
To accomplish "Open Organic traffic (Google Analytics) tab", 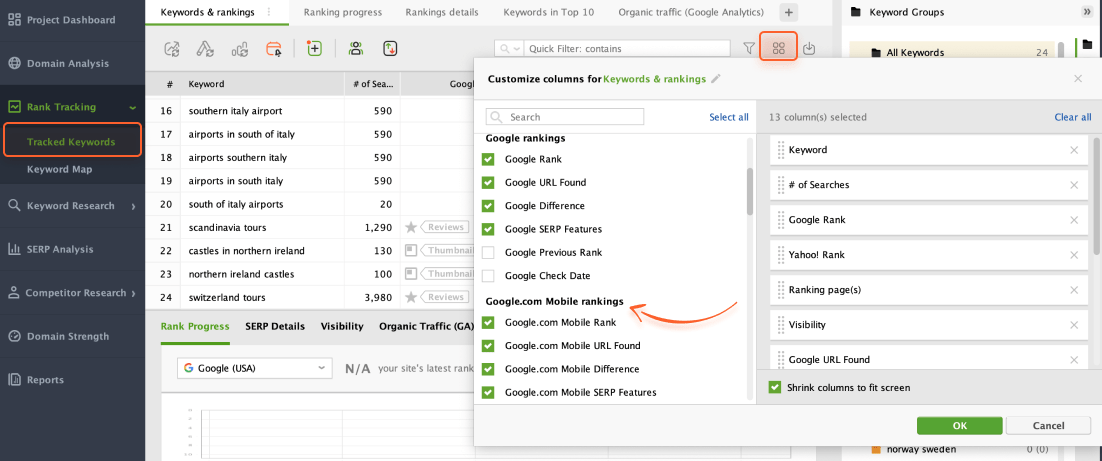I will pyautogui.click(x=691, y=12).
